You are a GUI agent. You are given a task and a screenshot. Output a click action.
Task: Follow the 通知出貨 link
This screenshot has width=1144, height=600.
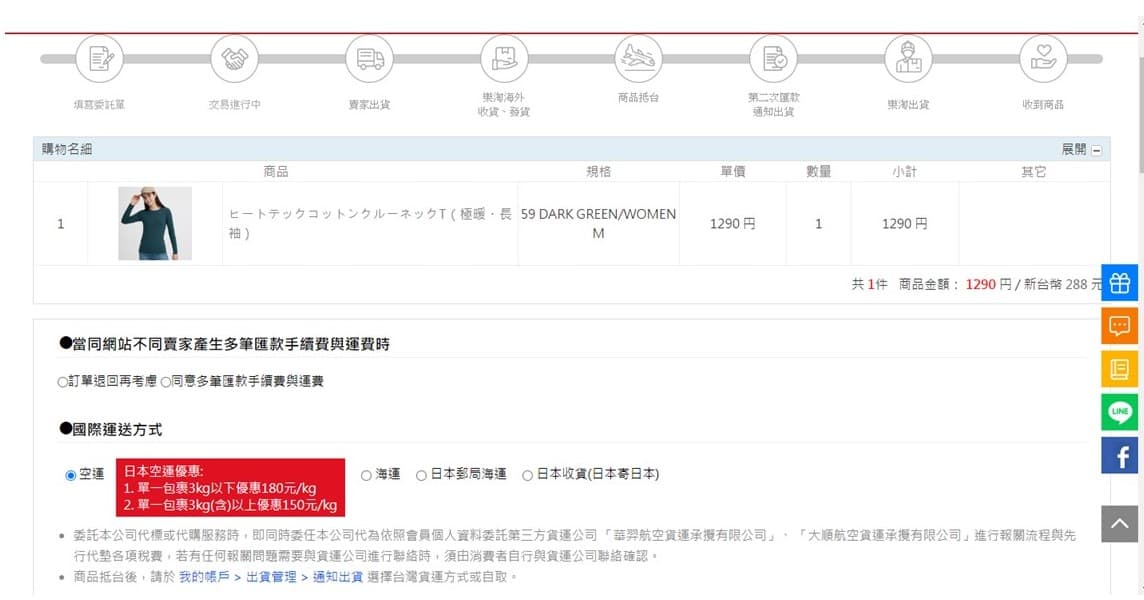[338, 577]
